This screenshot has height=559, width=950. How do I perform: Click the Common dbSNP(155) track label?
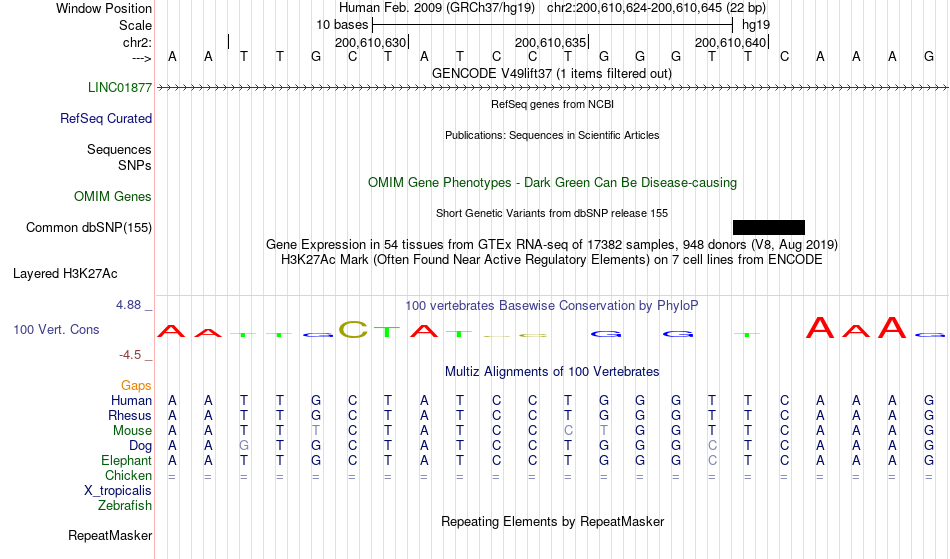point(89,228)
